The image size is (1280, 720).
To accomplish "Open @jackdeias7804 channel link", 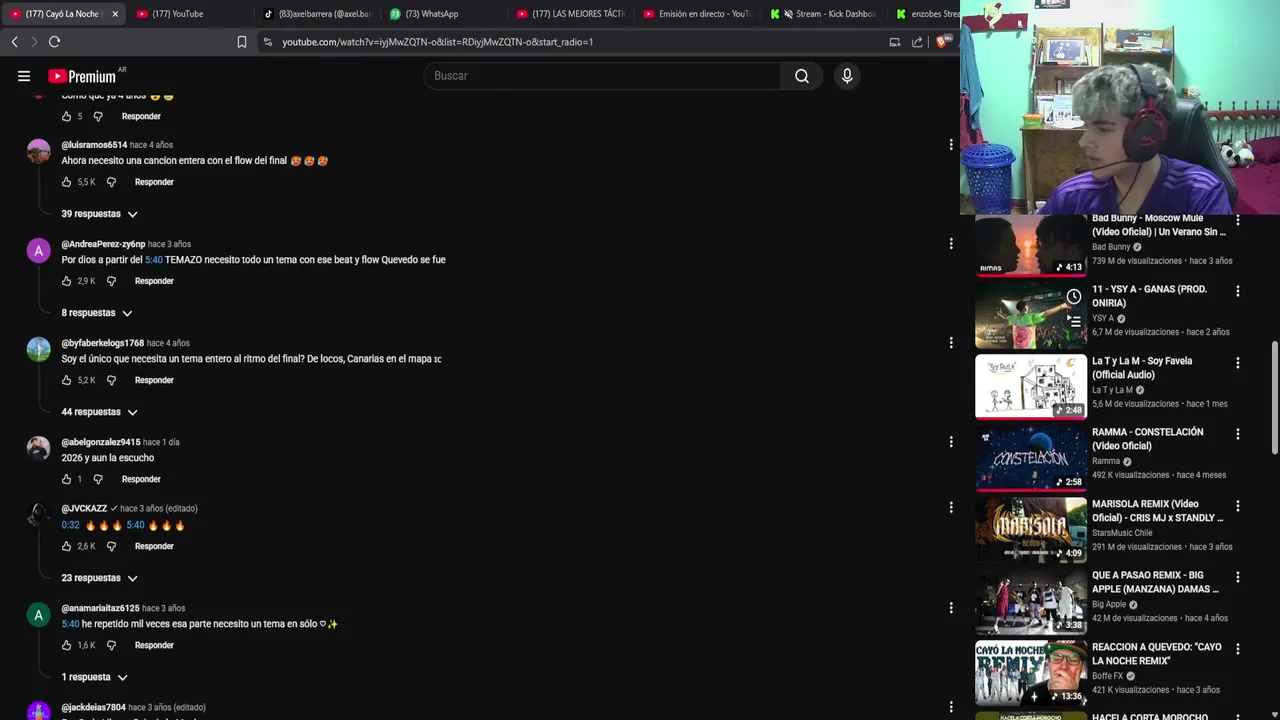I will (93, 707).
